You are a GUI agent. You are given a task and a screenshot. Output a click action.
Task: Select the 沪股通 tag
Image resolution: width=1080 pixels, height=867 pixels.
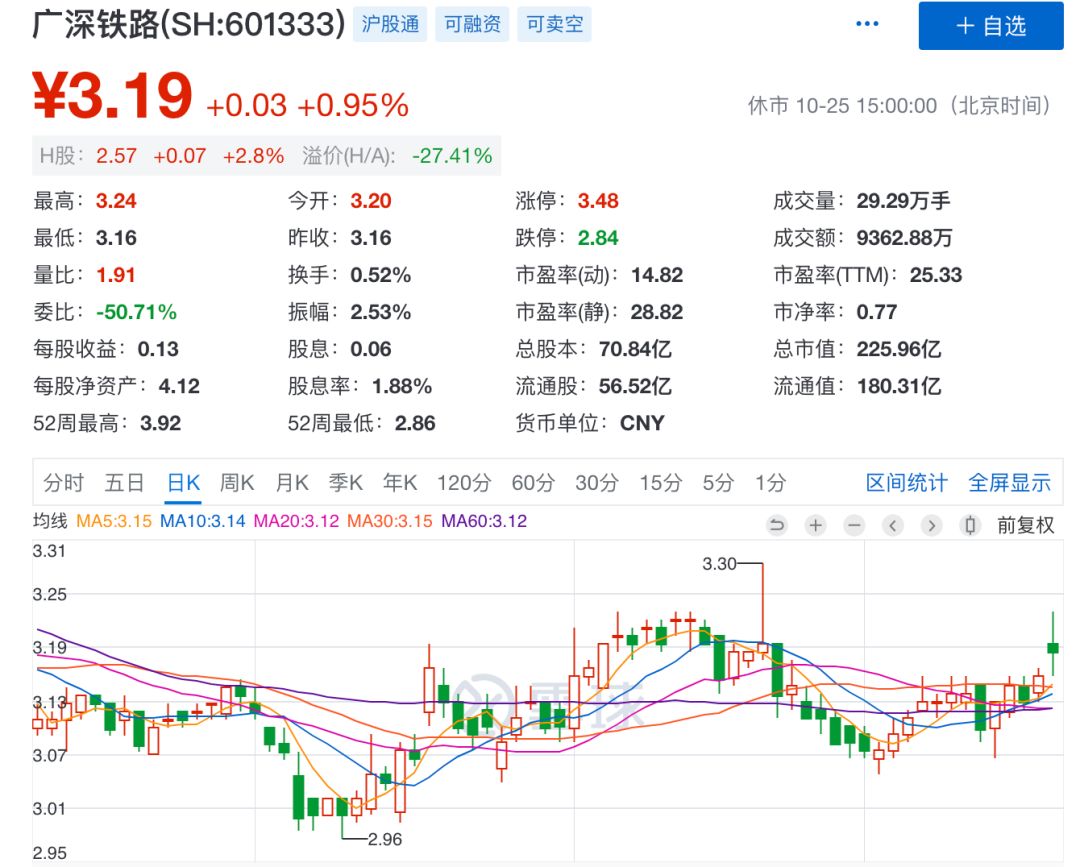[x=390, y=25]
